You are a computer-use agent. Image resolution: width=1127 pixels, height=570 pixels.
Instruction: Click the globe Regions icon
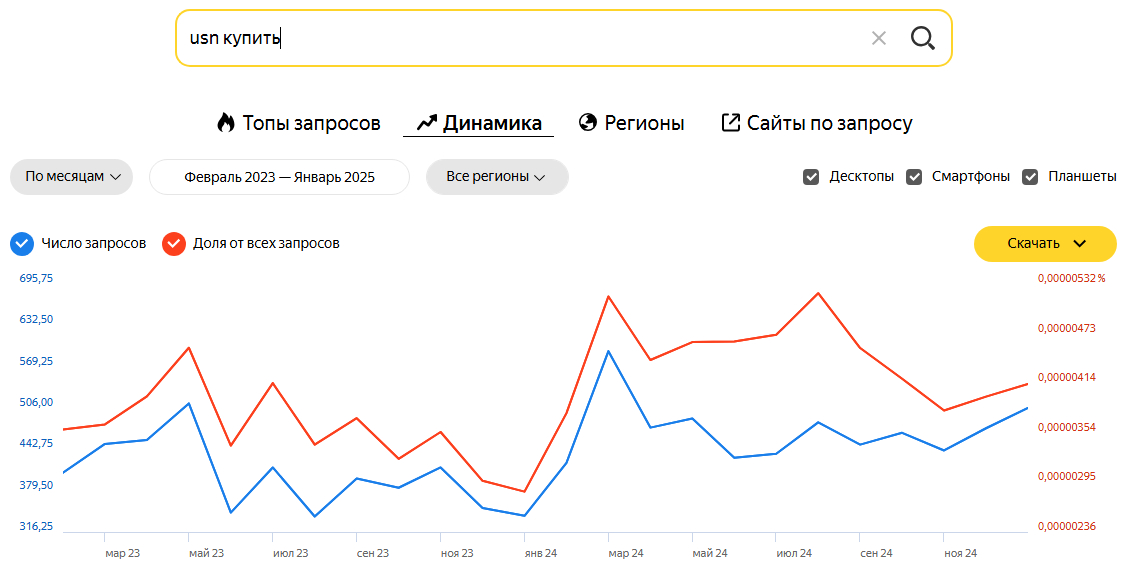coord(588,123)
